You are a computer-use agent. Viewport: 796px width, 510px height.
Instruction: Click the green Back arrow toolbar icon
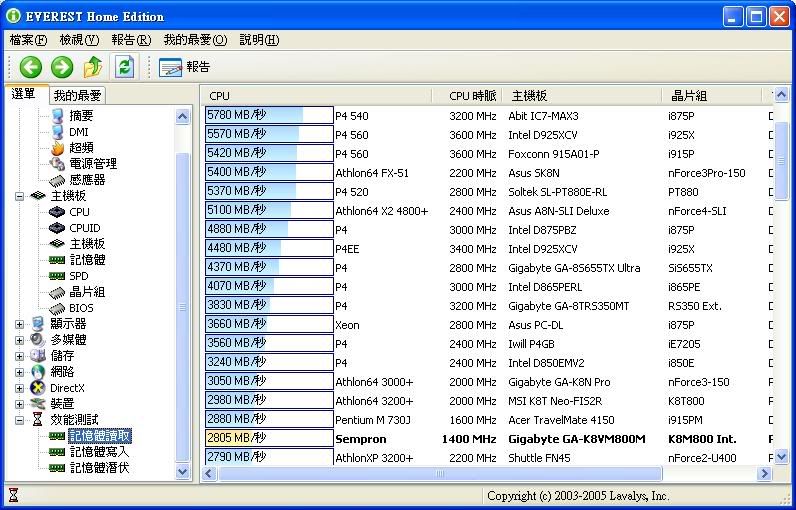30,67
